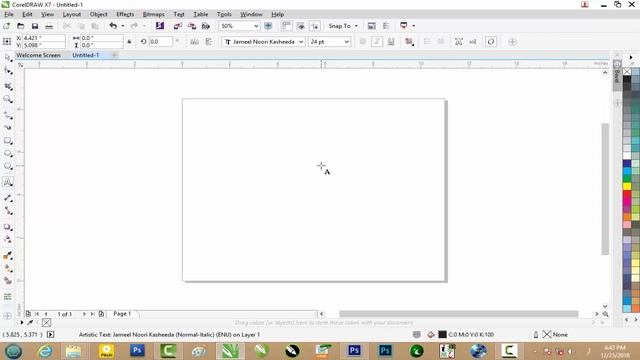Viewport: 640px width, 360px height.
Task: Select the Text tool in toolbox
Action: (x=8, y=182)
